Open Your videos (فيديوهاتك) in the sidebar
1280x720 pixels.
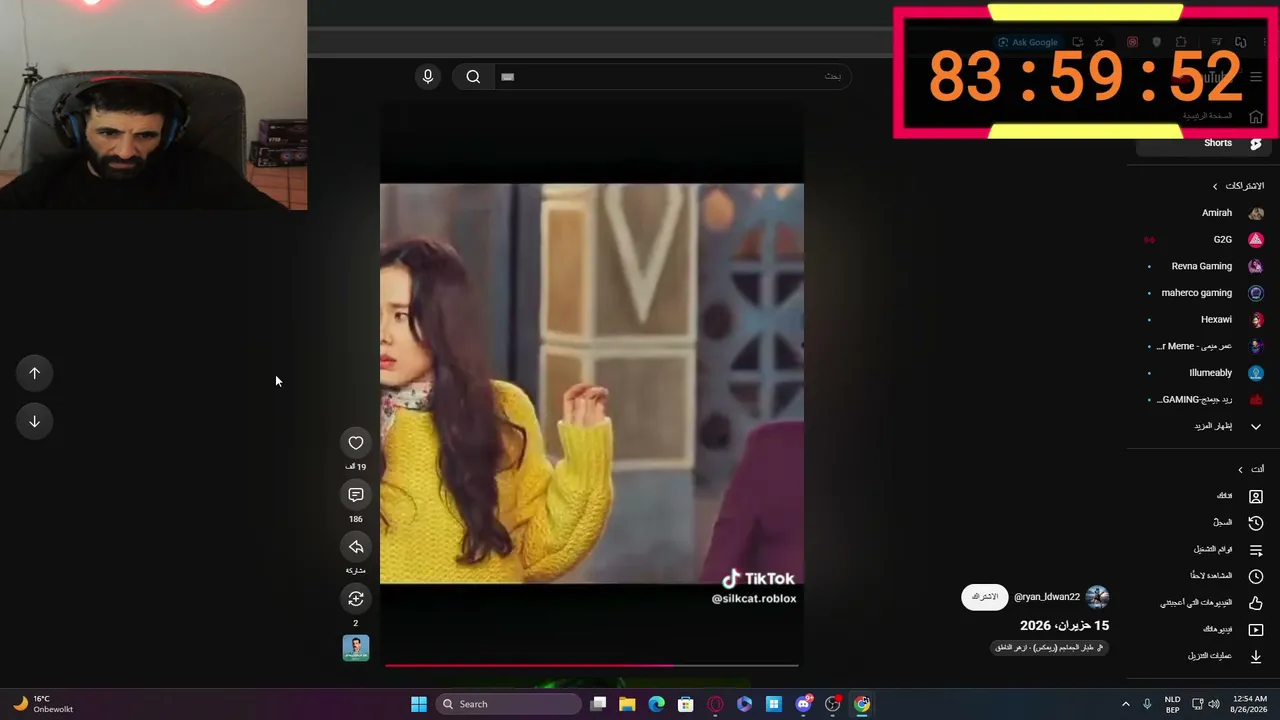pyautogui.click(x=1203, y=629)
